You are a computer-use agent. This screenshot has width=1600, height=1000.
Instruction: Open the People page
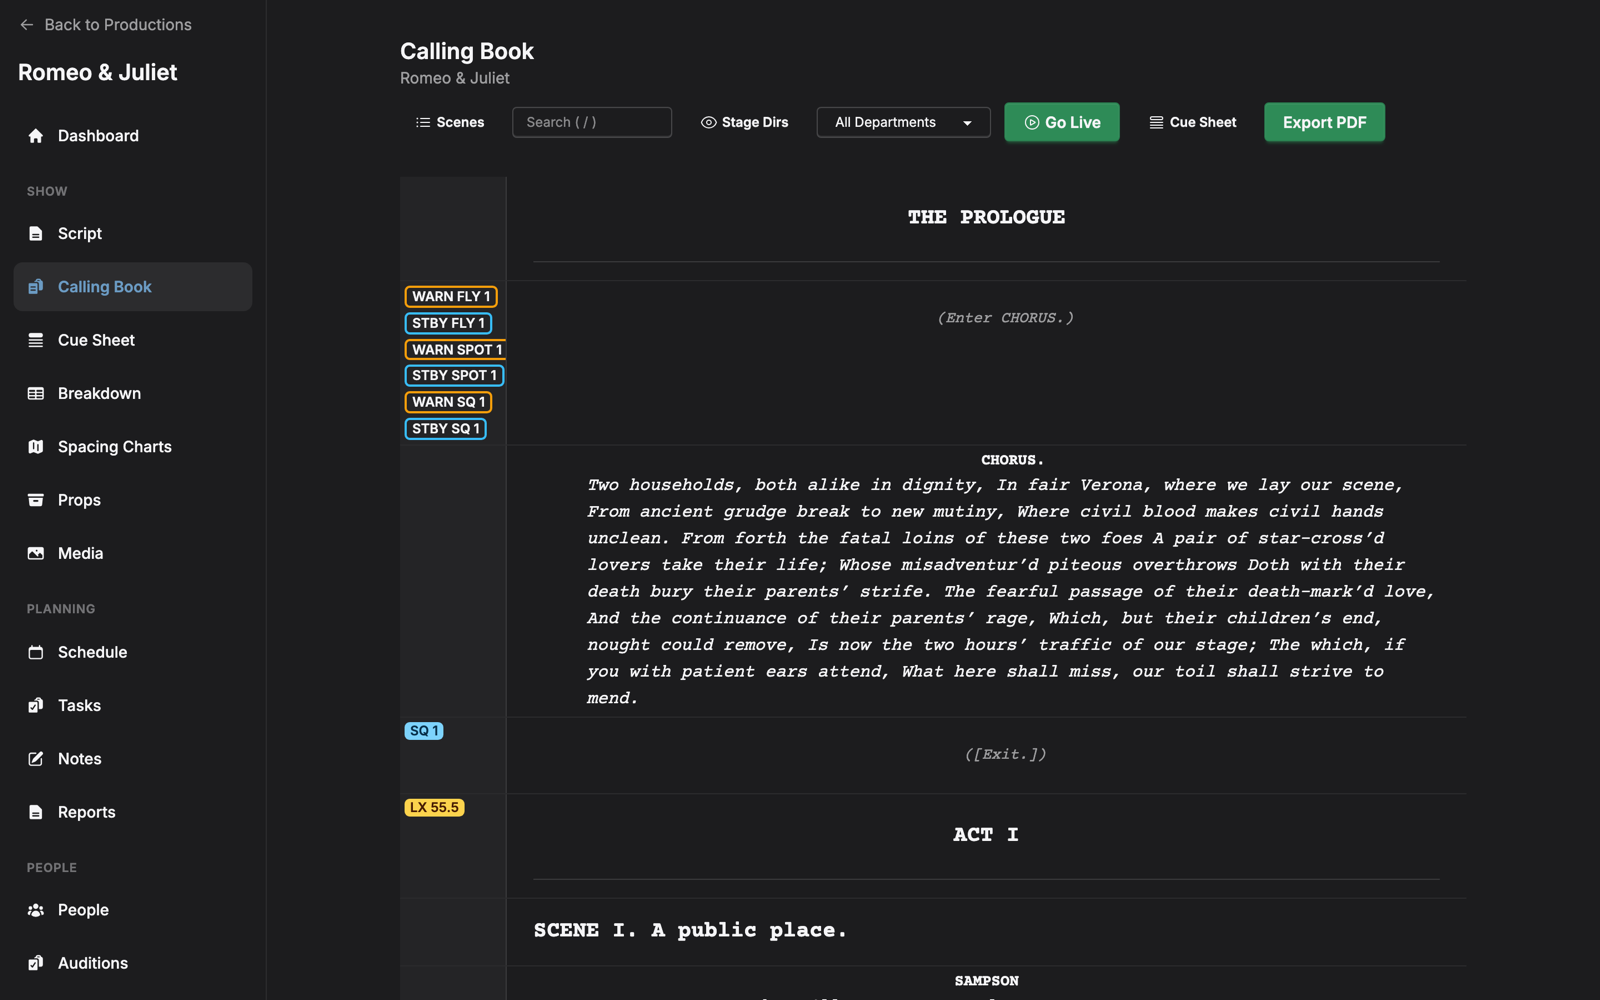click(x=133, y=910)
